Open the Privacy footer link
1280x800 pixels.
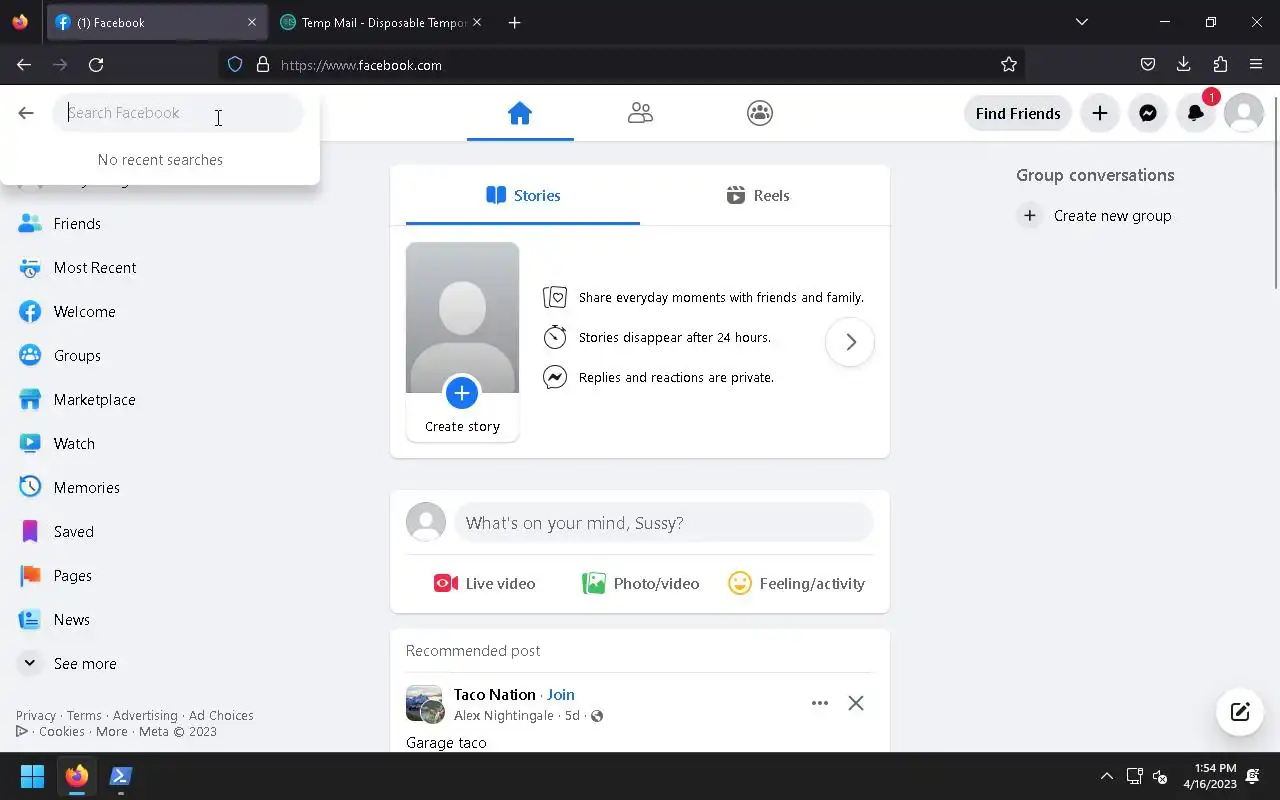[x=36, y=716]
